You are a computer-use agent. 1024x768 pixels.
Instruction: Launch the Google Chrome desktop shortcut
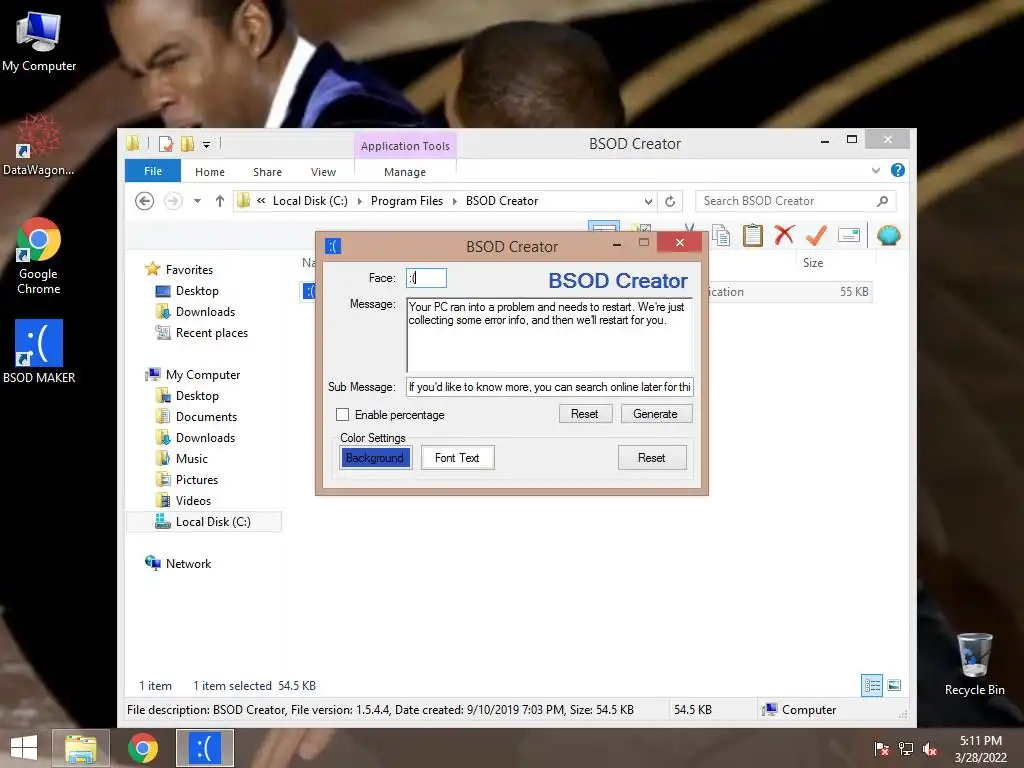39,256
